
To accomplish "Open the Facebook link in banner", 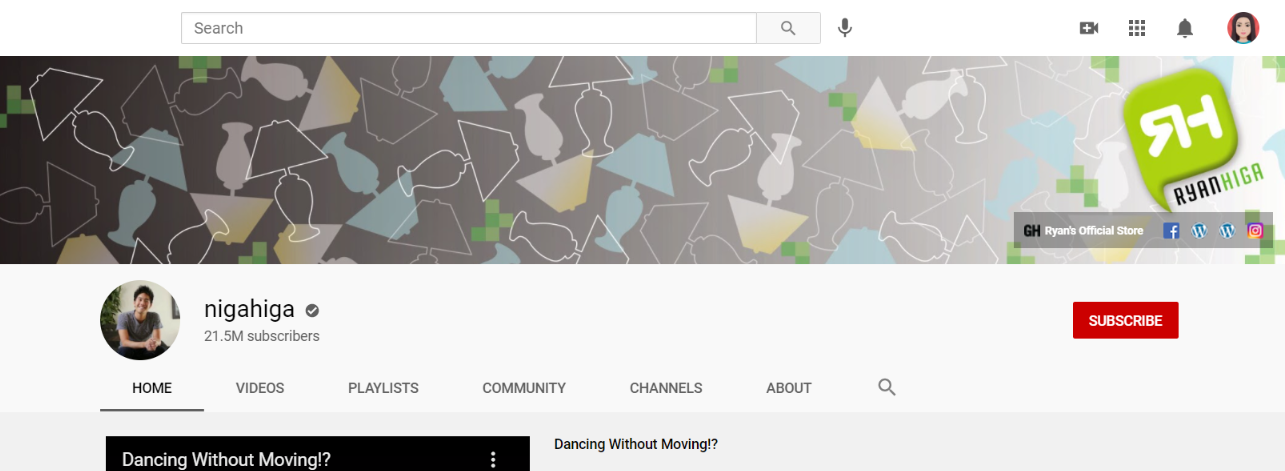I will (1172, 231).
